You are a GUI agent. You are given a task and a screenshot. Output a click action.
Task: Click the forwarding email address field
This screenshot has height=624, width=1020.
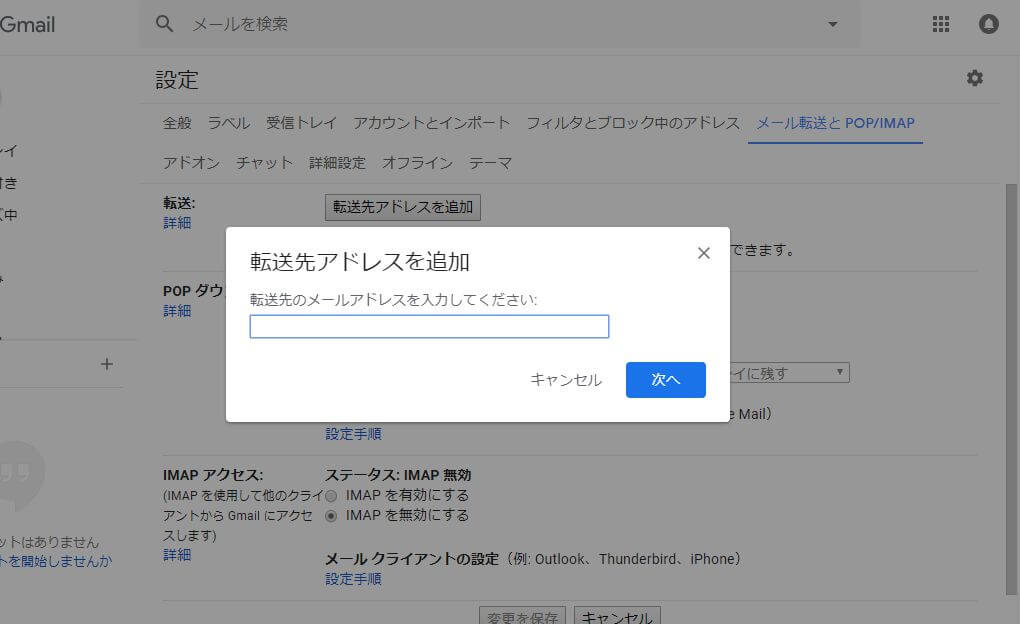click(x=429, y=327)
